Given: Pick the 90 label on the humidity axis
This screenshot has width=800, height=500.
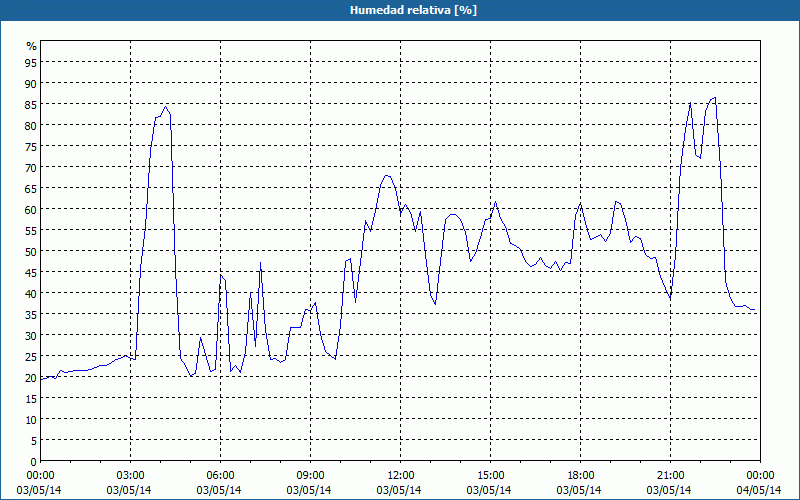Looking at the screenshot, I should pyautogui.click(x=31, y=83).
